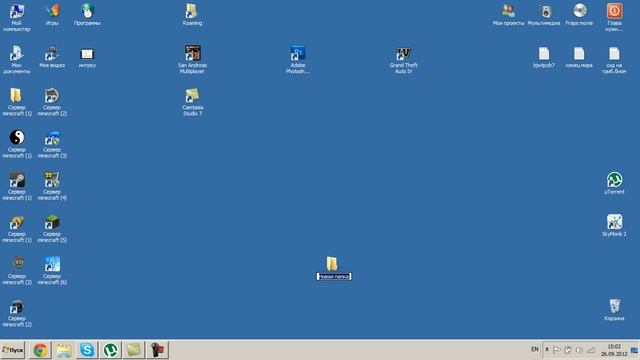The image size is (640, 360).
Task: Open the Пуск start menu
Action: click(x=13, y=350)
